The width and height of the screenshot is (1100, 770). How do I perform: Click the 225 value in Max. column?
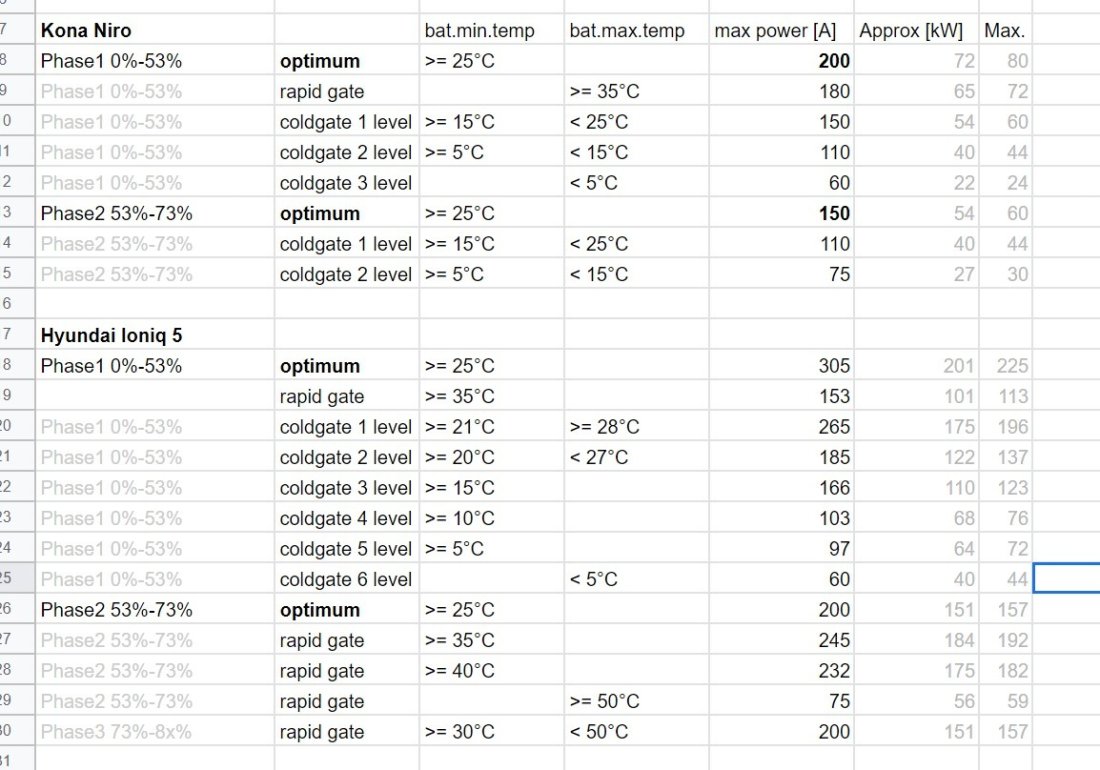pyautogui.click(x=1005, y=365)
